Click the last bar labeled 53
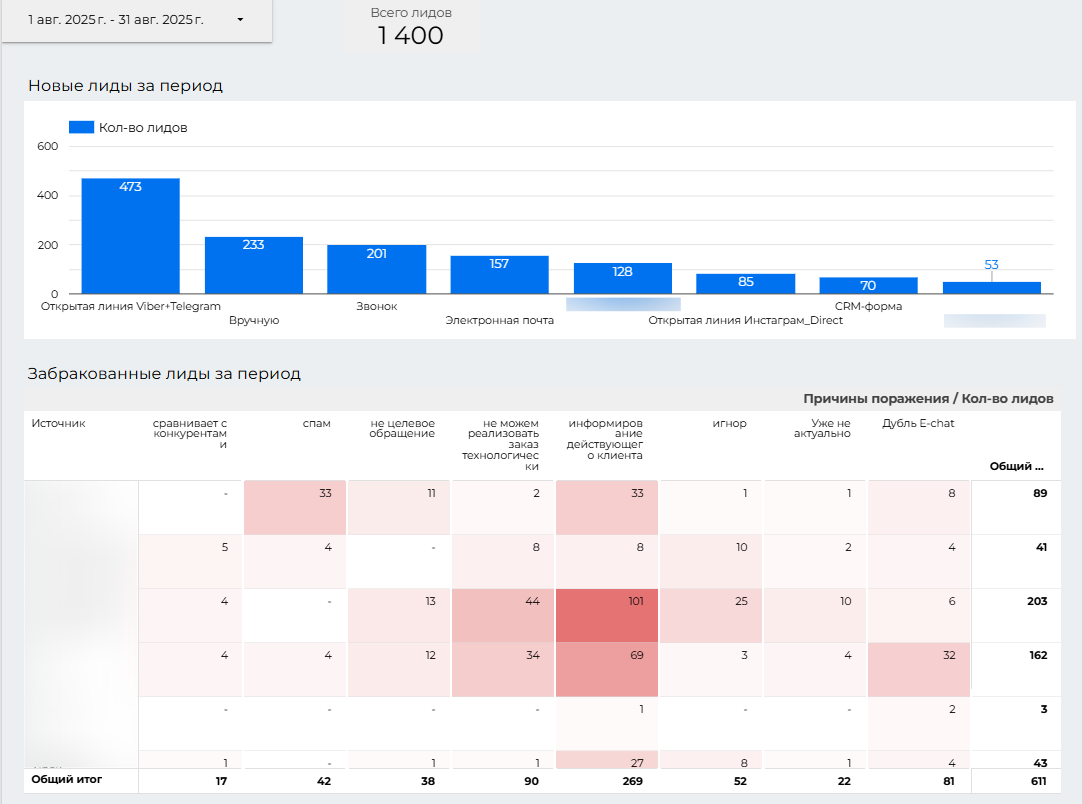The height and width of the screenshot is (804, 1083). pyautogui.click(x=991, y=287)
